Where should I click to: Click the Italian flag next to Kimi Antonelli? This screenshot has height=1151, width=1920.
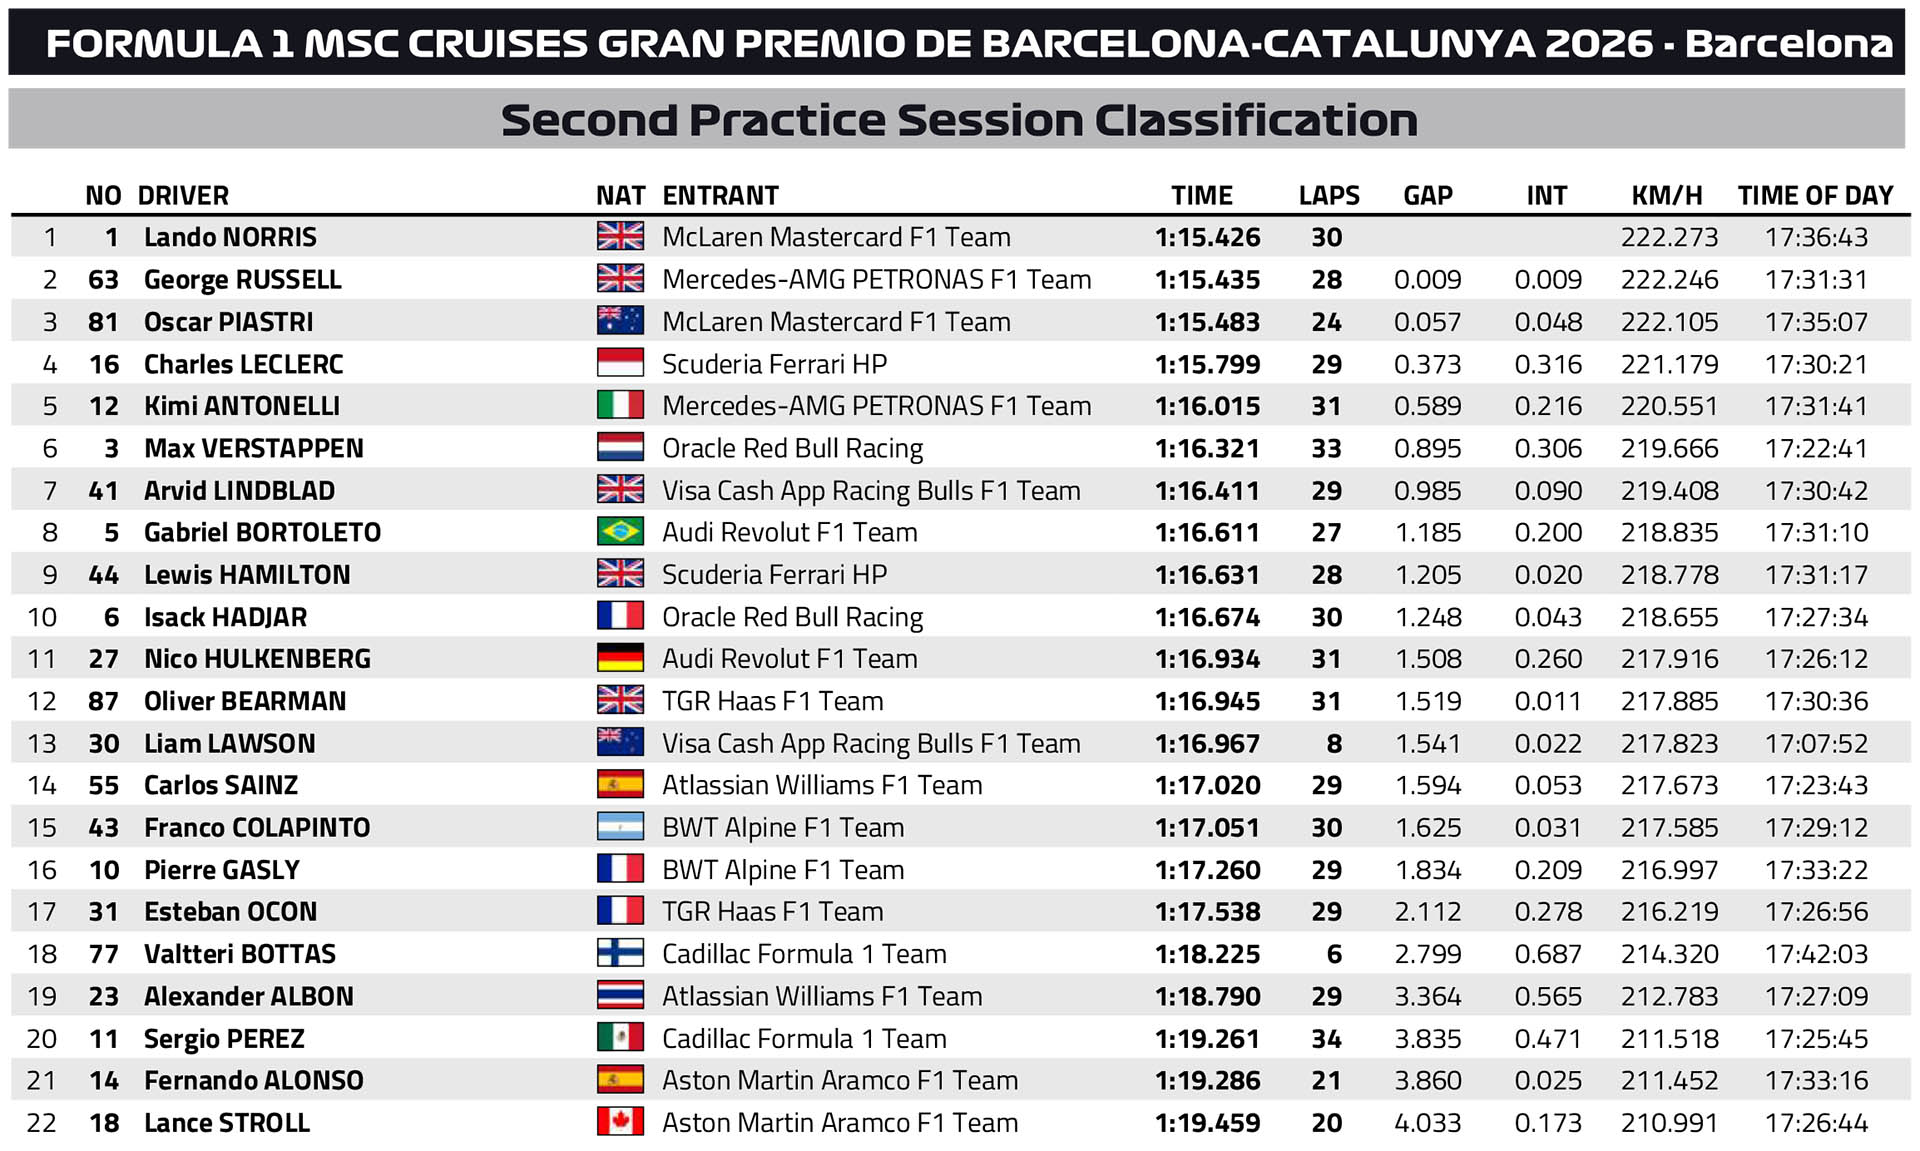click(620, 405)
